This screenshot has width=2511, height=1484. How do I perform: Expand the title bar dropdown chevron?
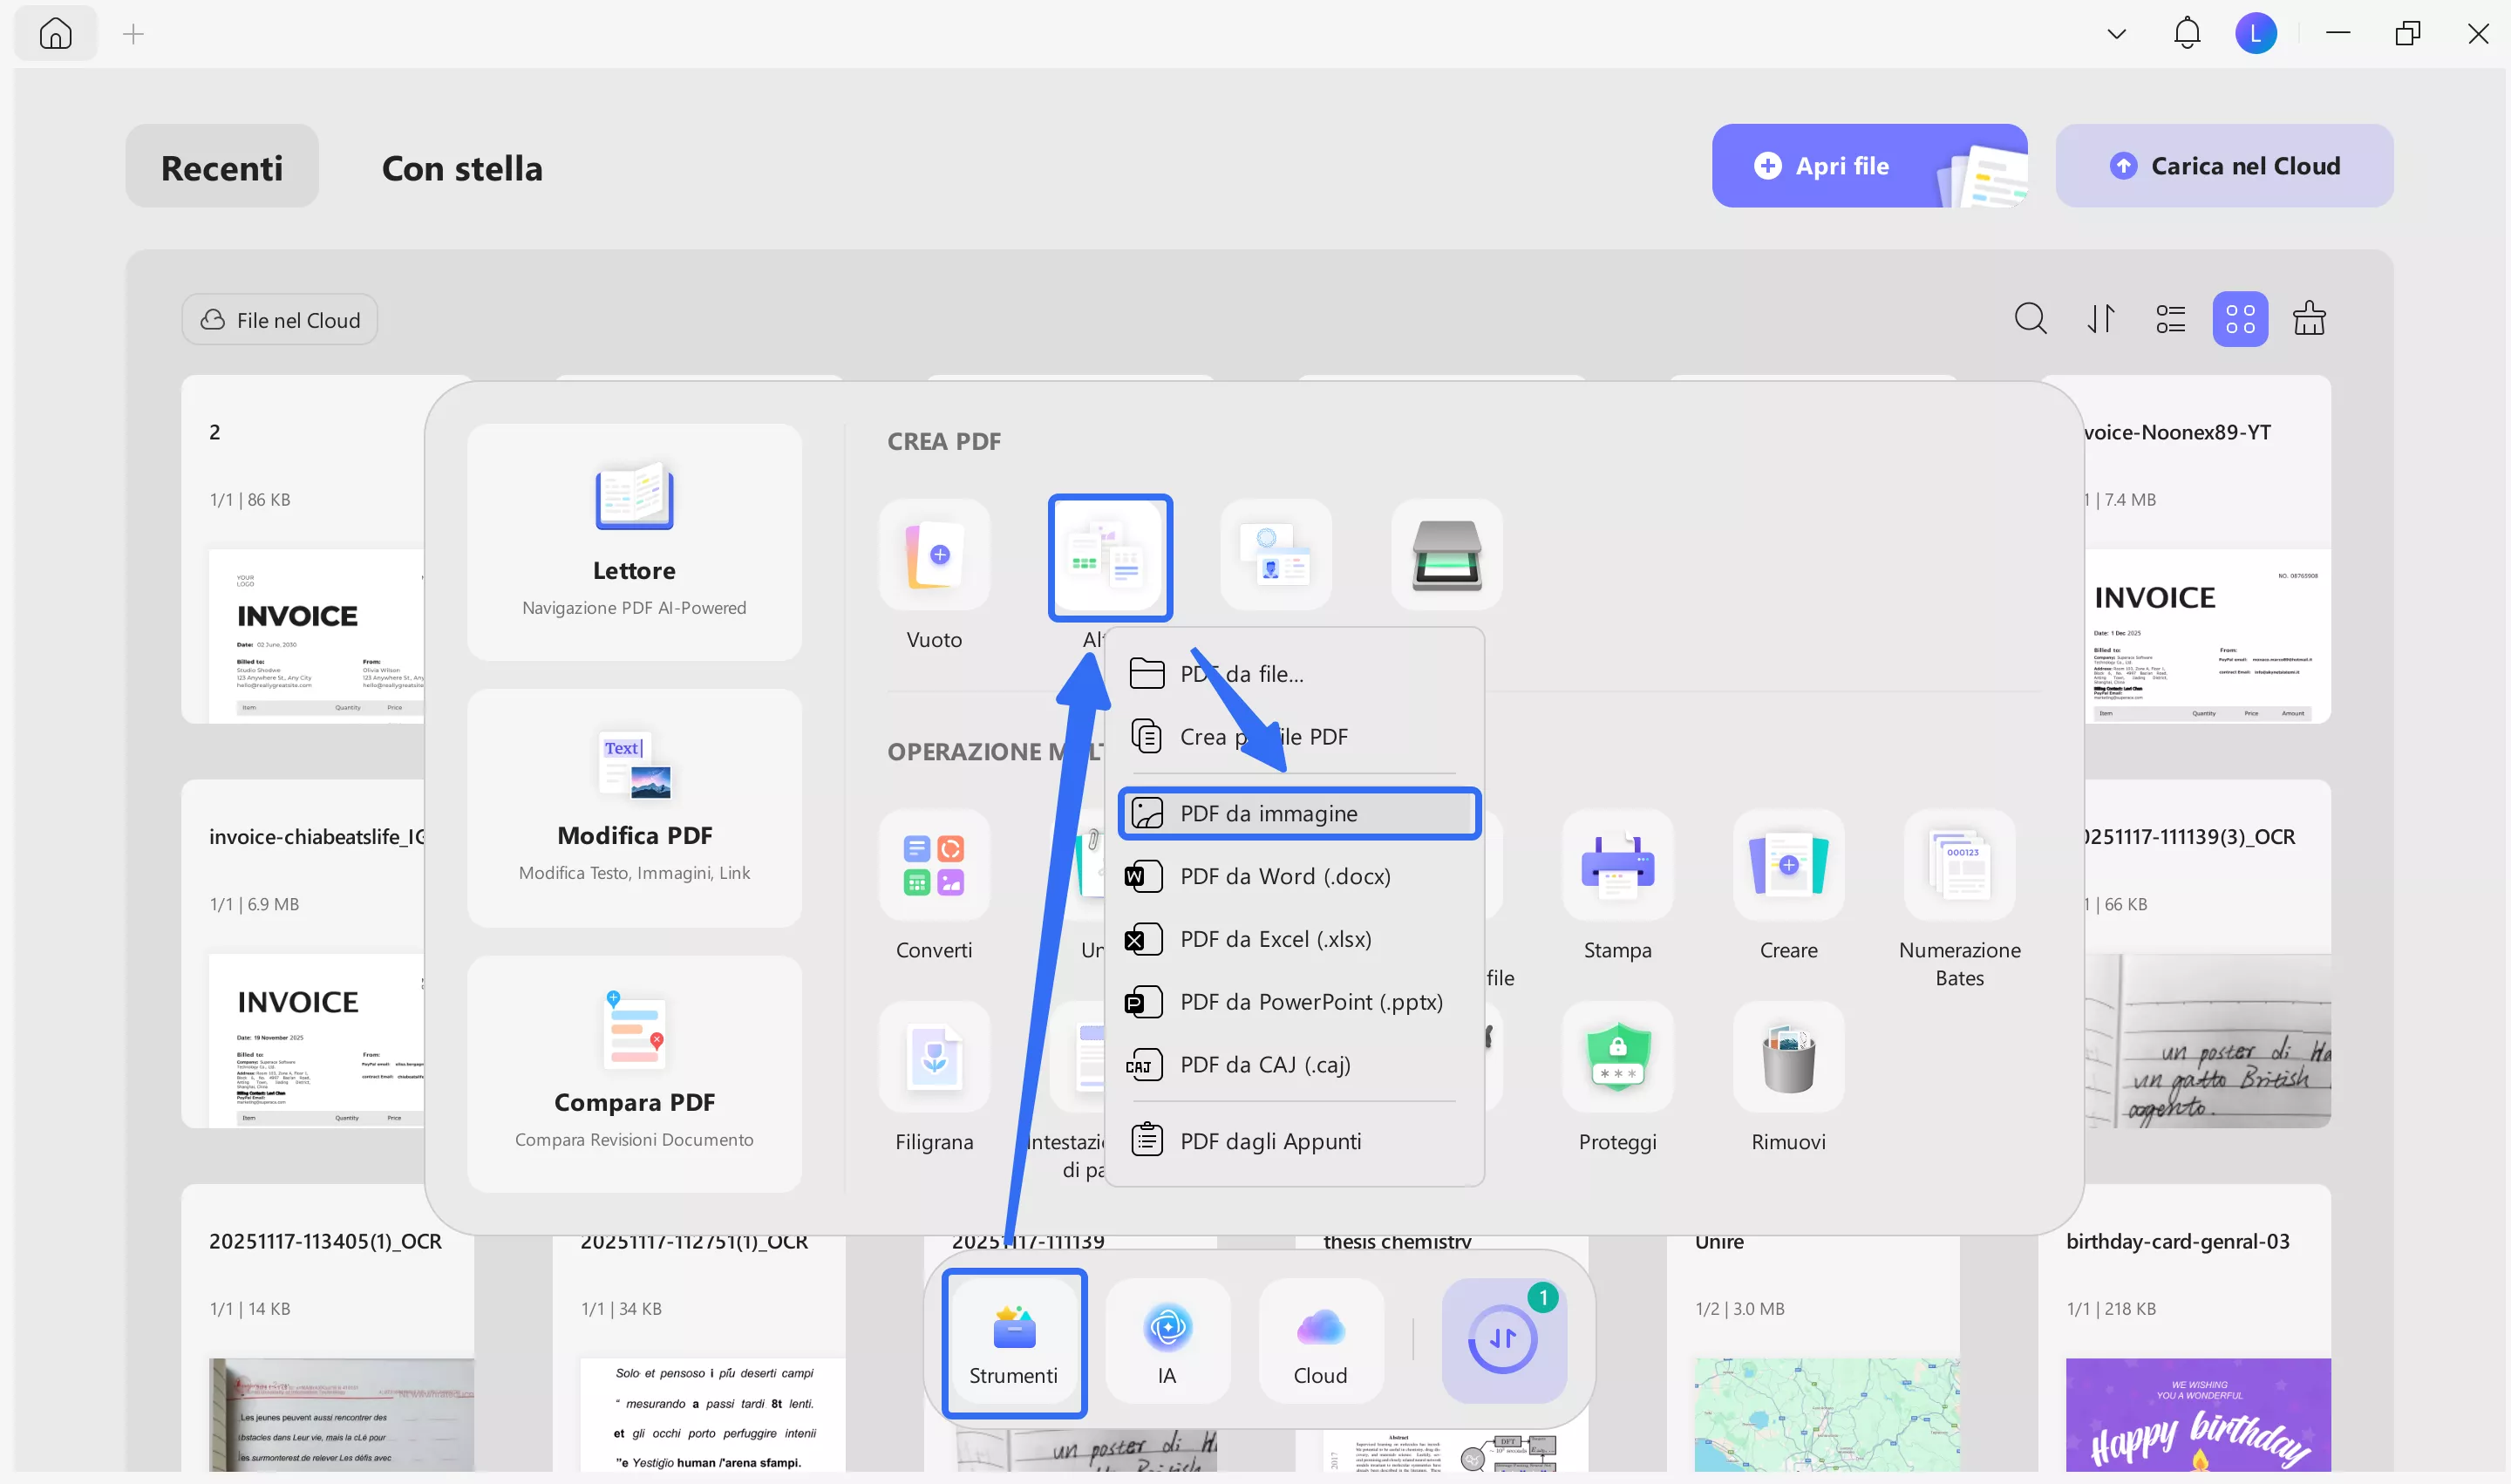pos(2116,34)
